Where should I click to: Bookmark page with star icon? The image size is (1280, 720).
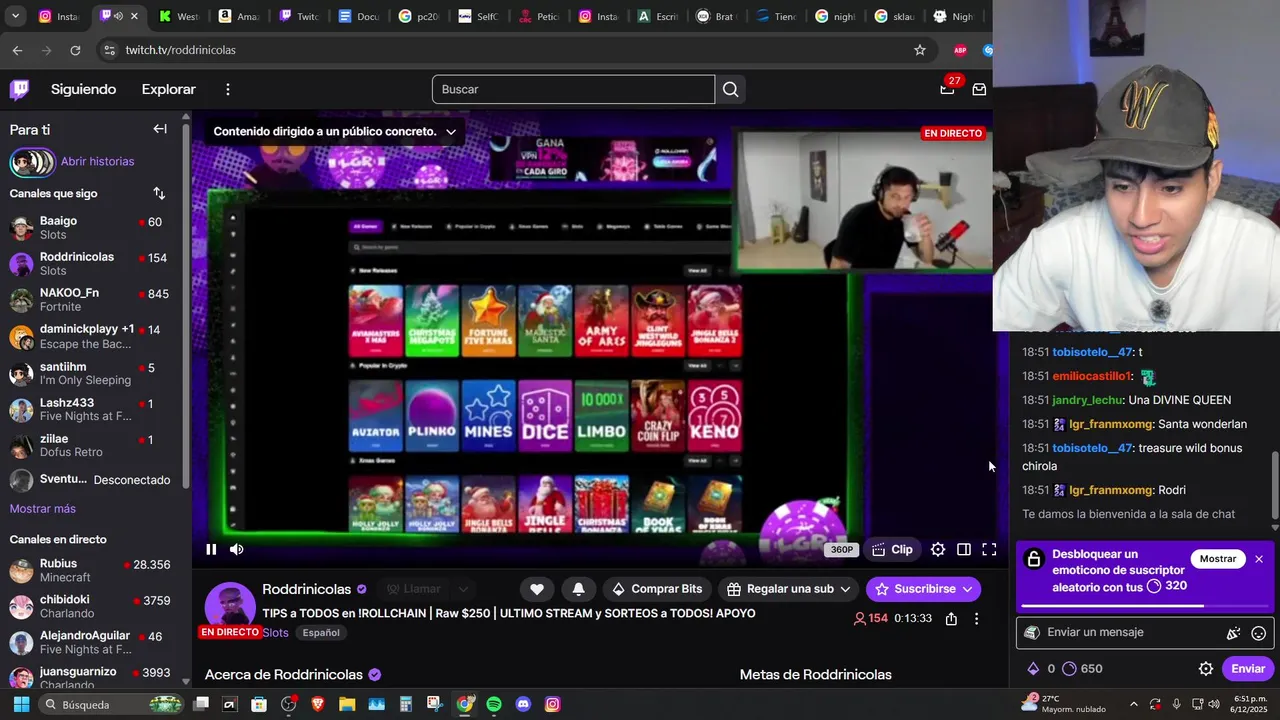tap(920, 50)
